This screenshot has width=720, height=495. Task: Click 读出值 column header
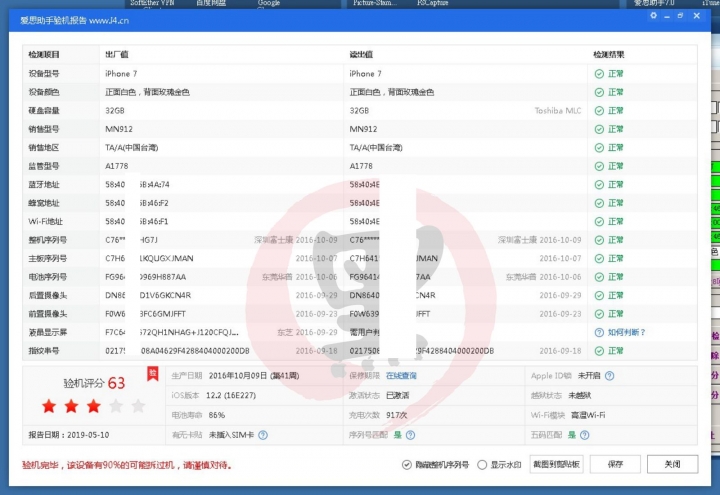(x=361, y=55)
